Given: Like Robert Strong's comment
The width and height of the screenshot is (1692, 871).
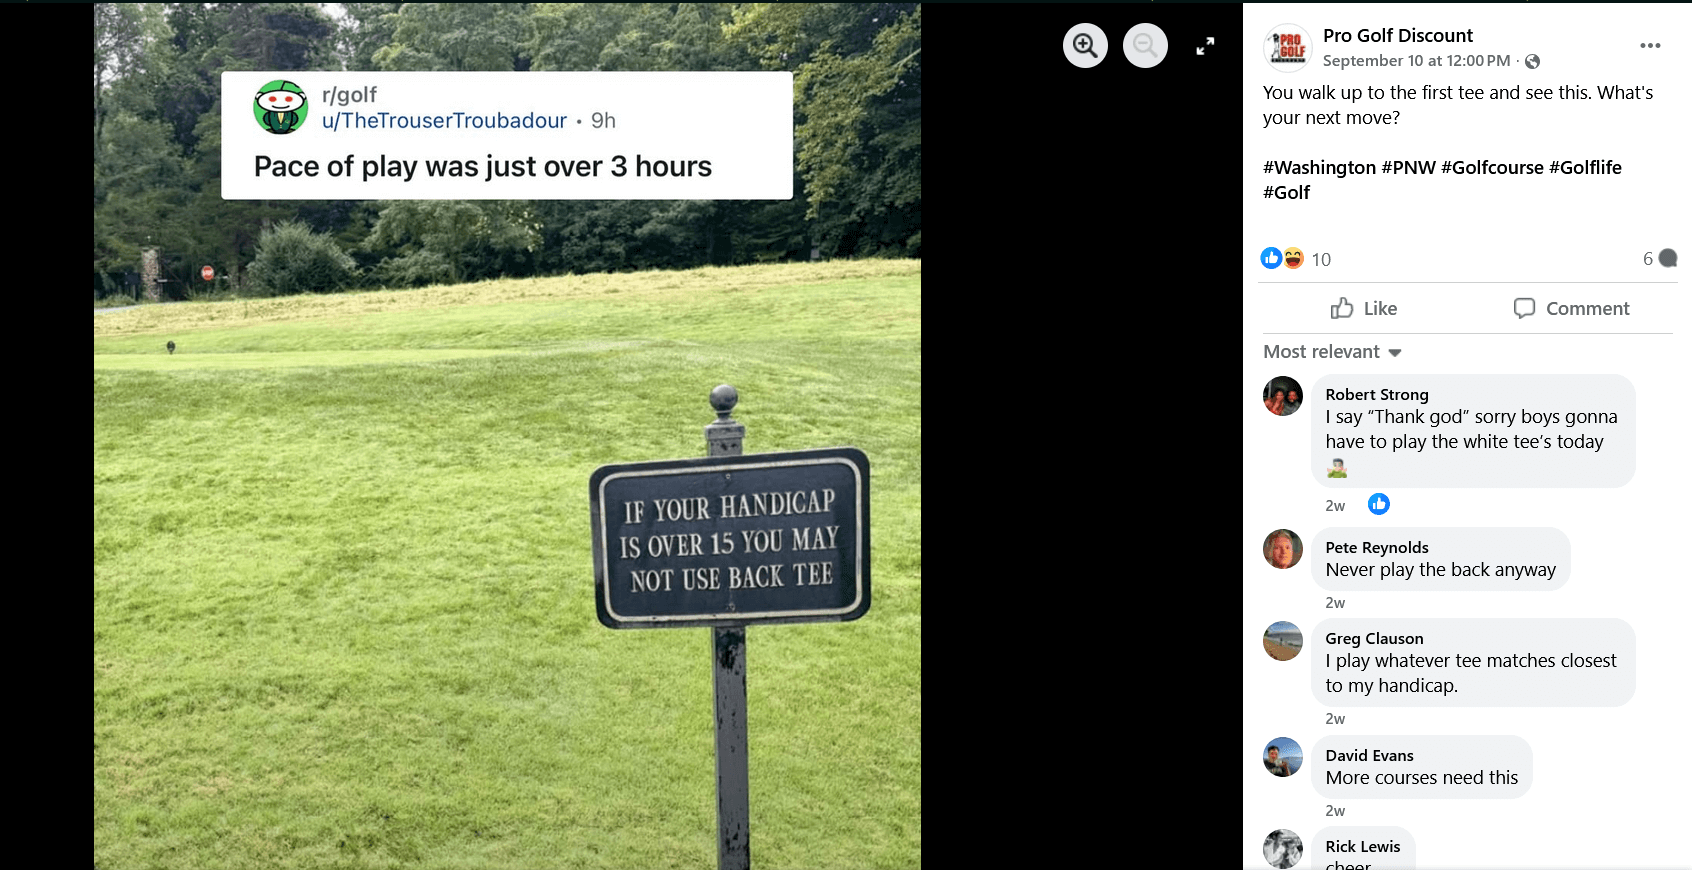Looking at the screenshot, I should [1379, 504].
